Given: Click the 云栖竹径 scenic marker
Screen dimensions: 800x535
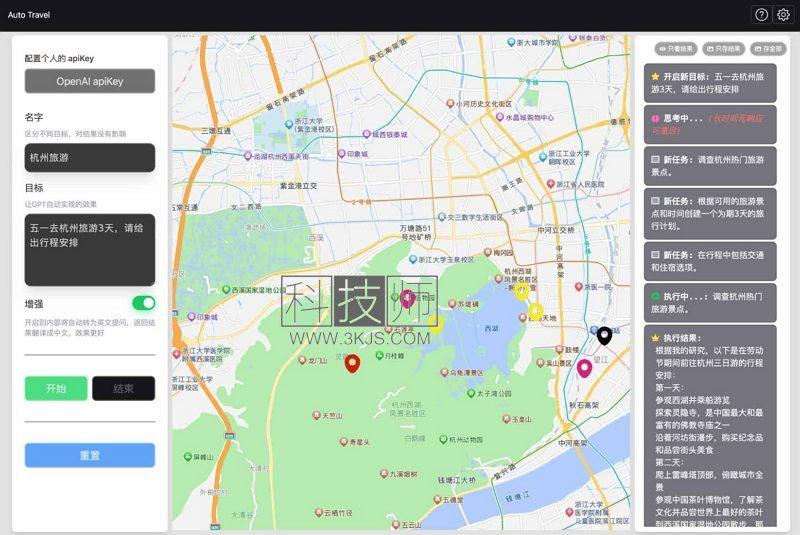Looking at the screenshot, I should (x=319, y=512).
